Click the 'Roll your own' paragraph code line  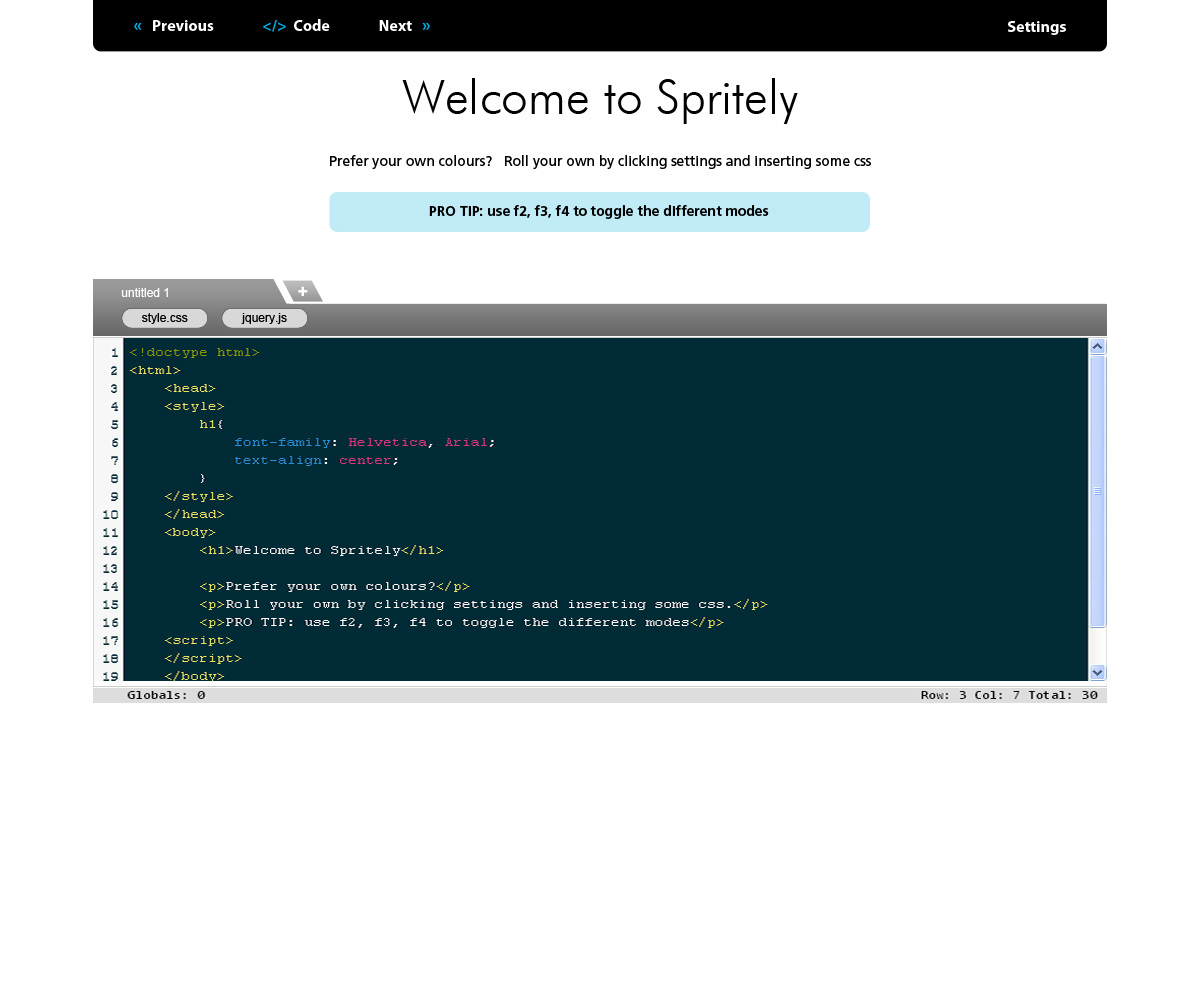tap(483, 604)
